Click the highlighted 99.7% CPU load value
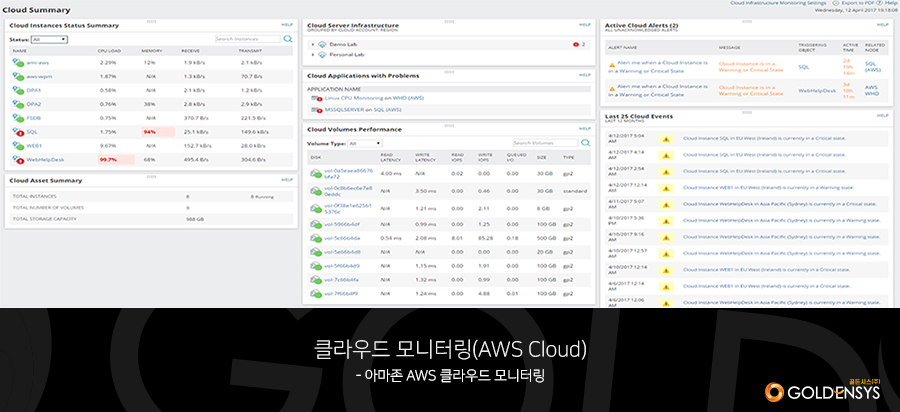Viewport: 900px width, 412px height. [117, 160]
